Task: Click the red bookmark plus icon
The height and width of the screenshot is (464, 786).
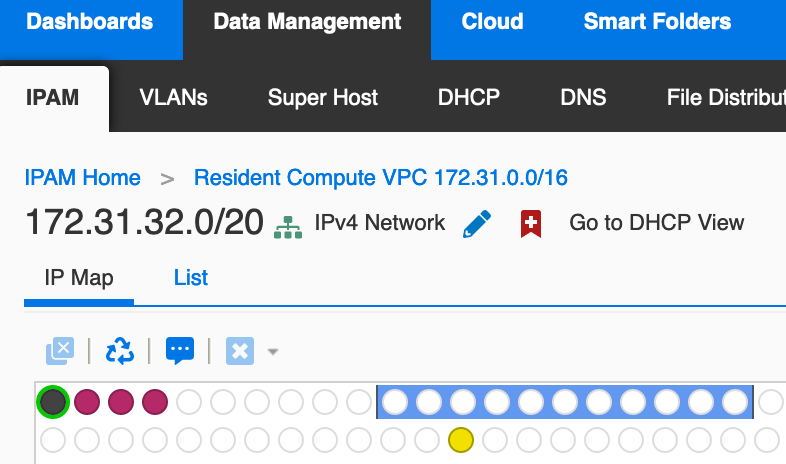Action: point(531,223)
